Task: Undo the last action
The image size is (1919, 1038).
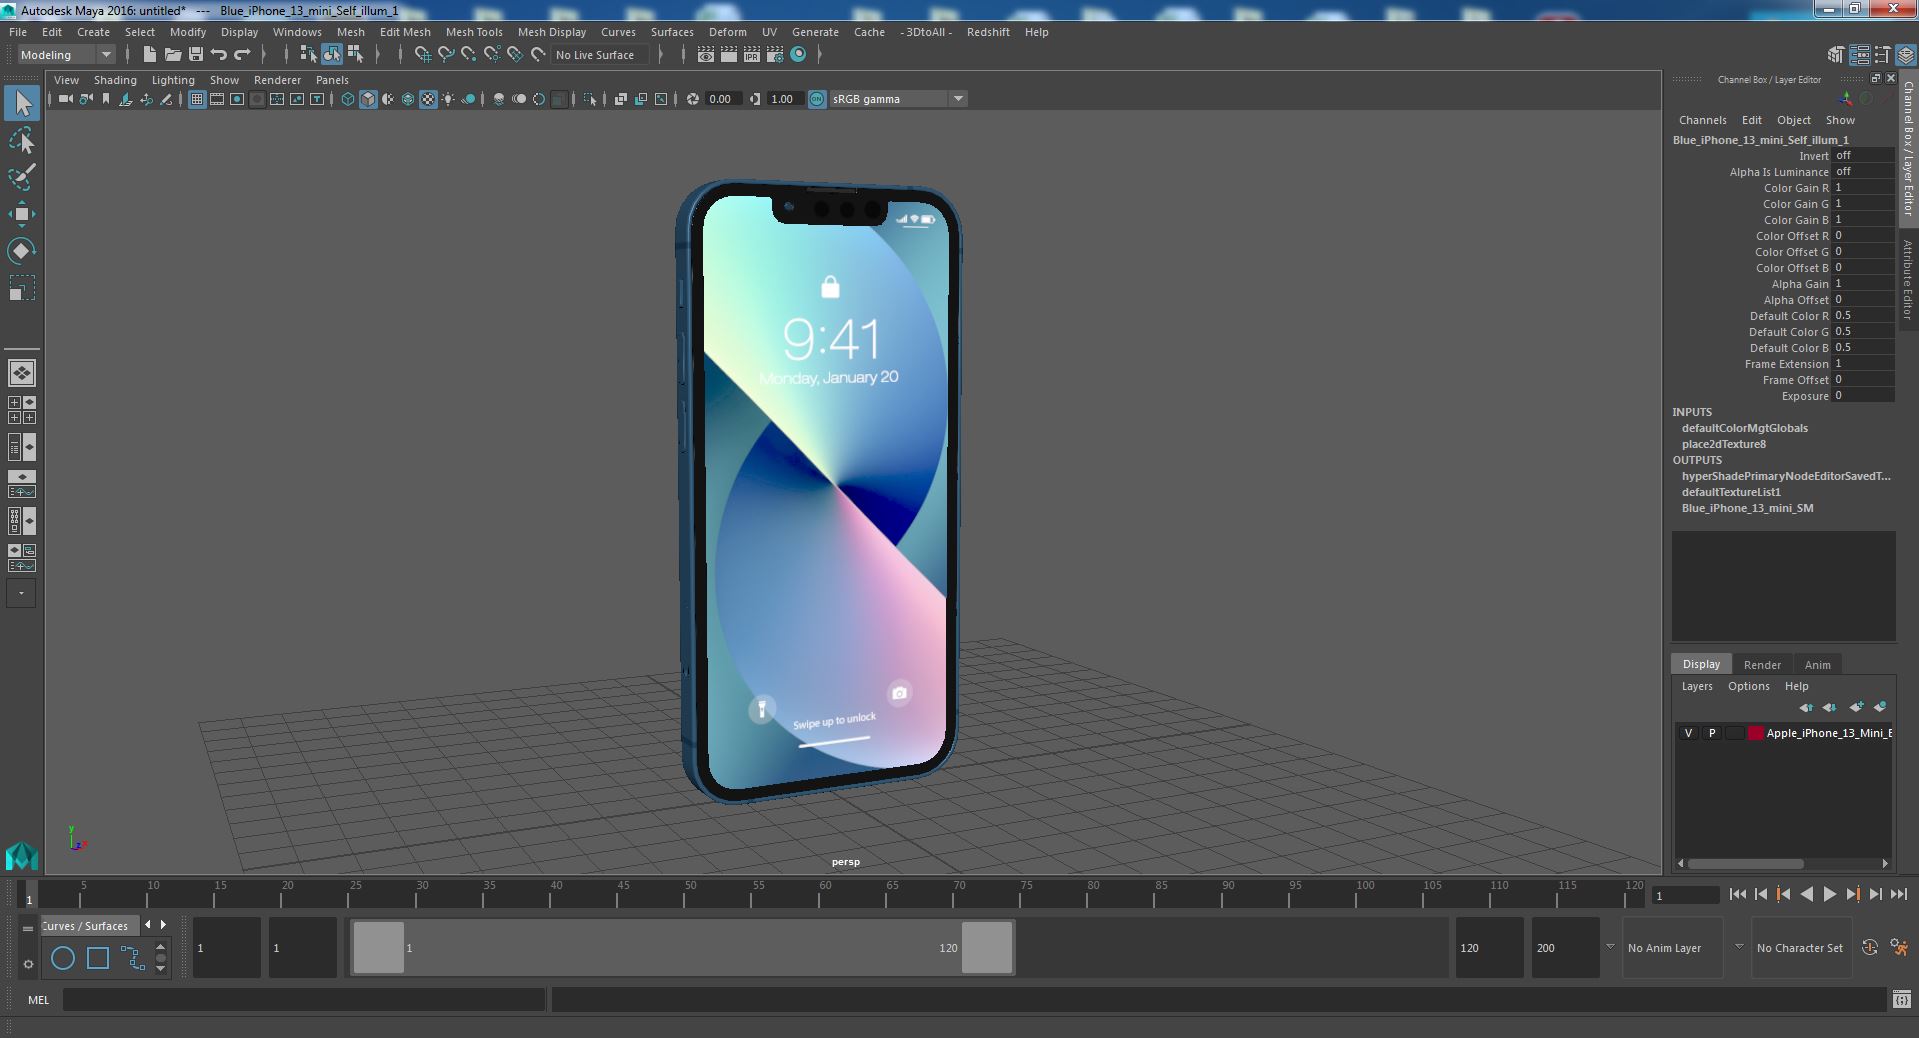Action: (x=219, y=55)
